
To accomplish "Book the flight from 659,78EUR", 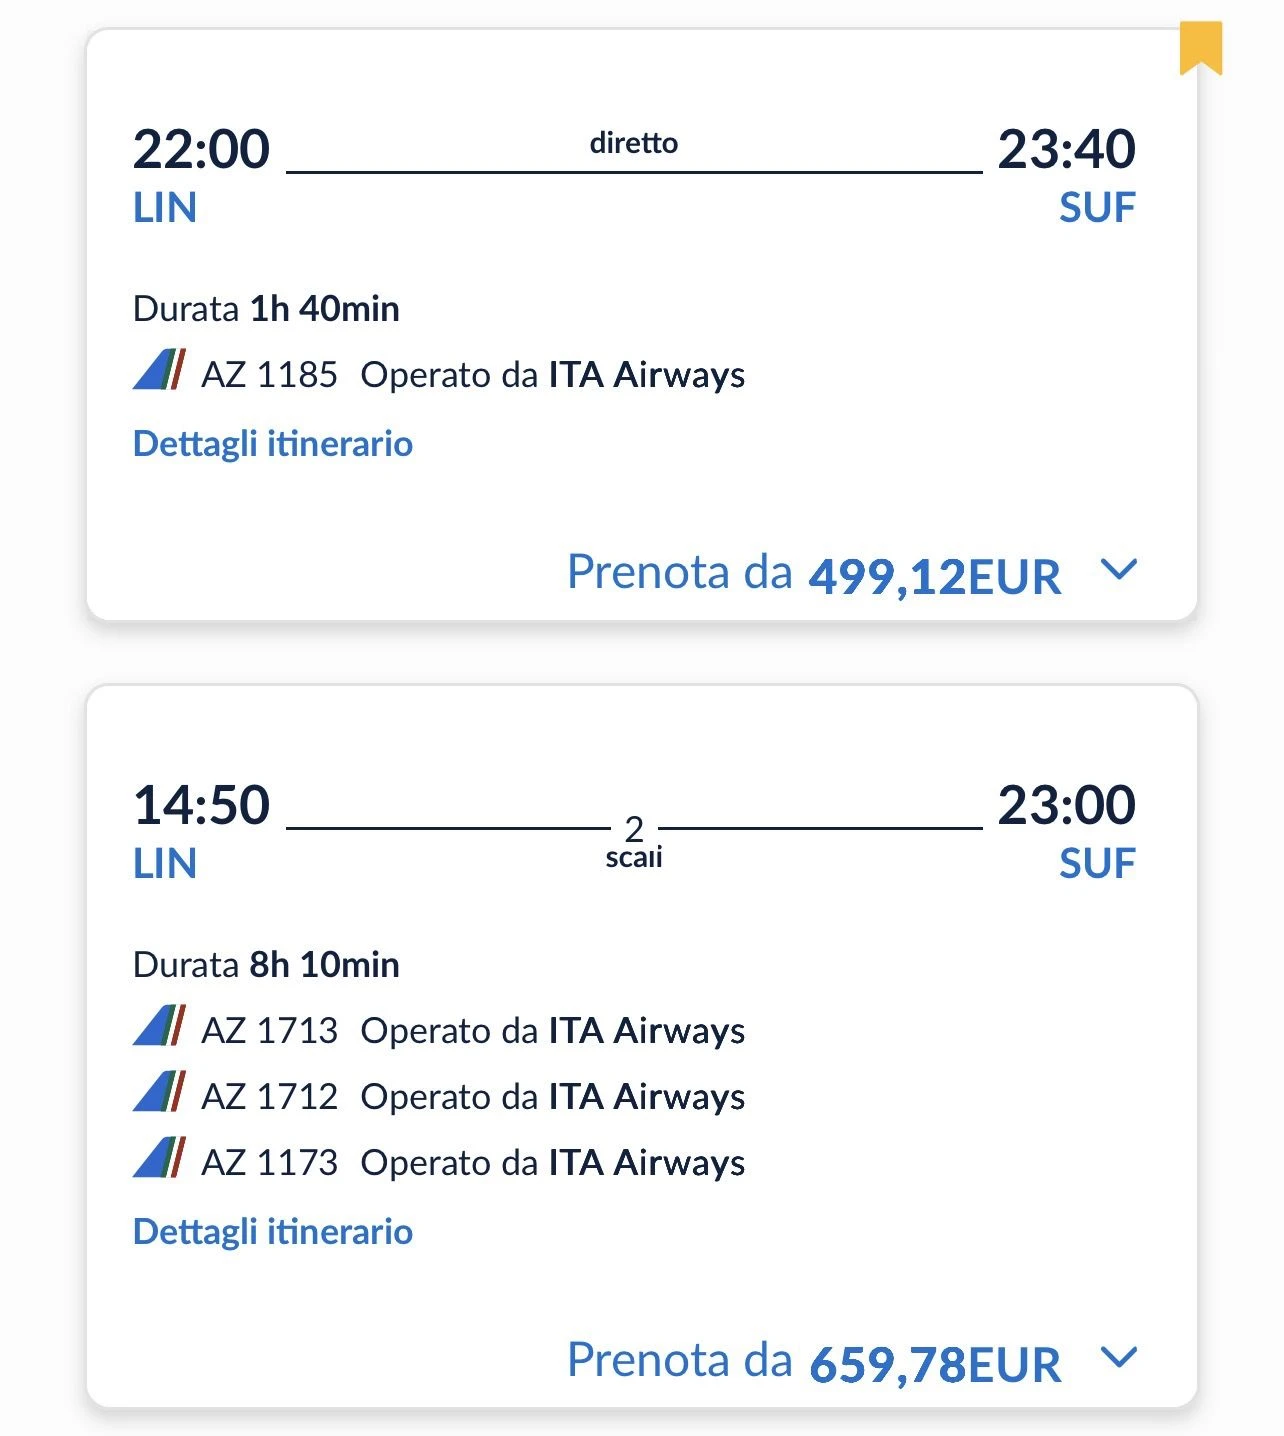I will coord(813,1362).
